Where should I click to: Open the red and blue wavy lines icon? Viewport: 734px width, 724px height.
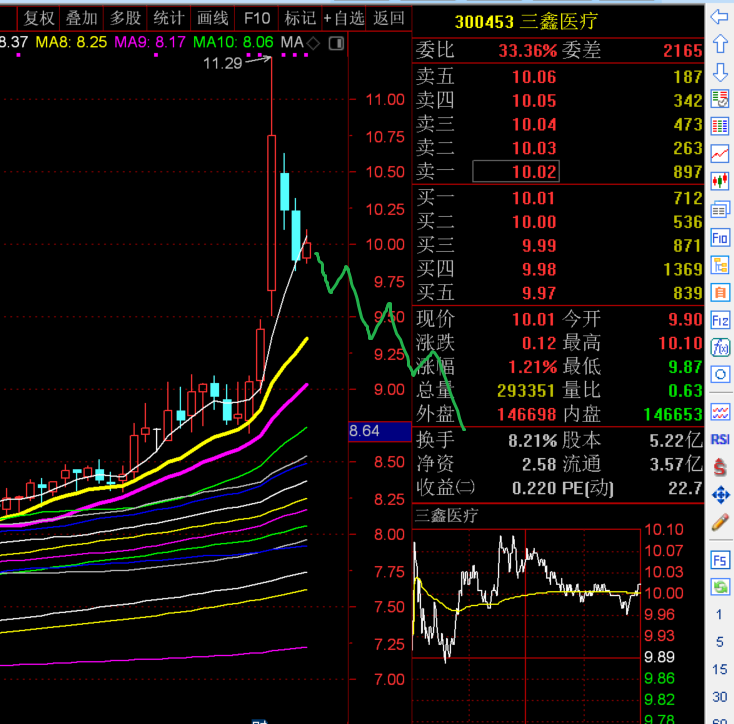[719, 412]
